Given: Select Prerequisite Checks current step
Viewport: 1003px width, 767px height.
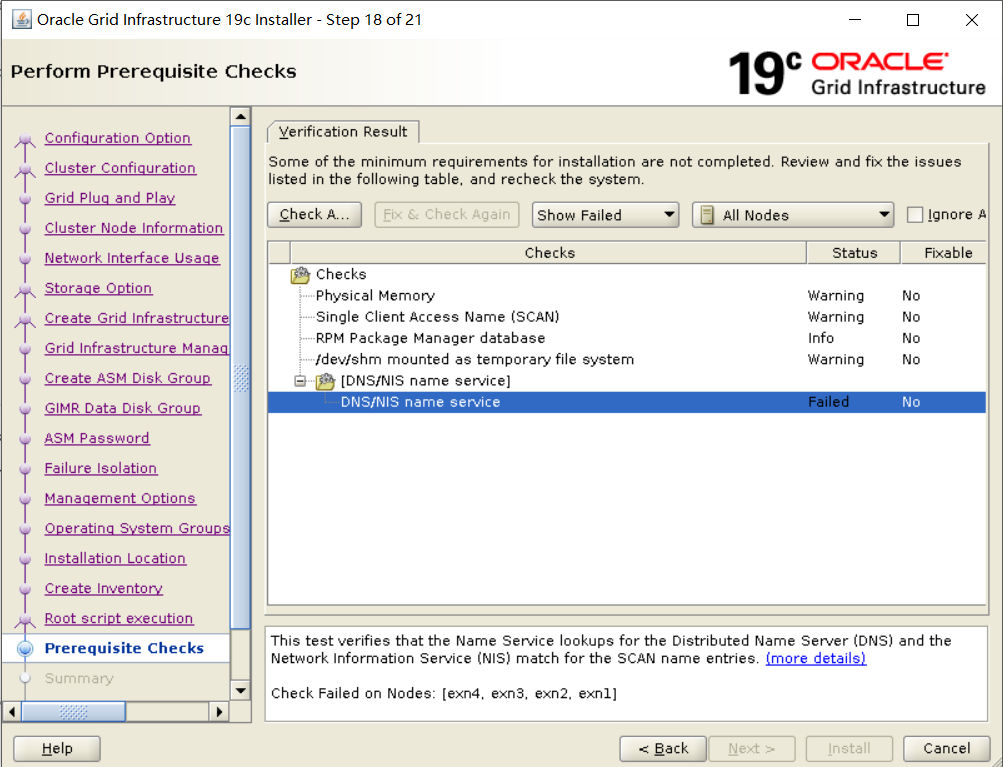Looking at the screenshot, I should [124, 649].
